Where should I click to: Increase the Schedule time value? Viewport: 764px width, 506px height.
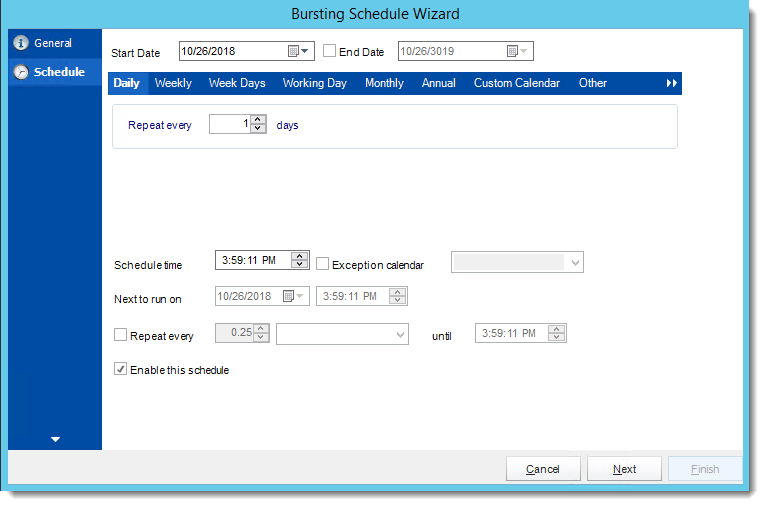click(299, 256)
